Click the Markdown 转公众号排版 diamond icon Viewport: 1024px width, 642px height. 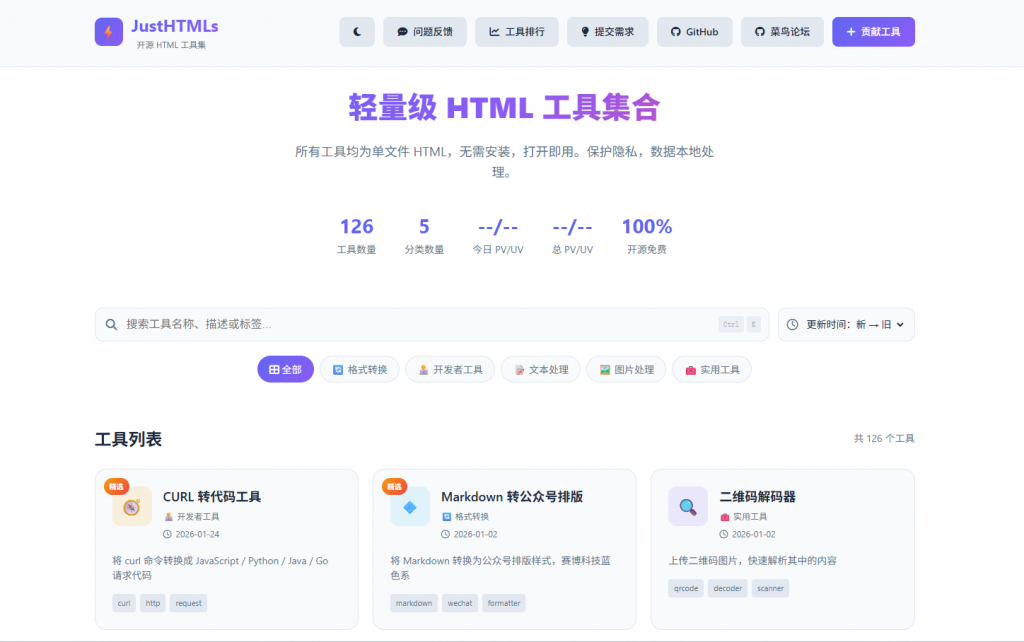[x=410, y=506]
